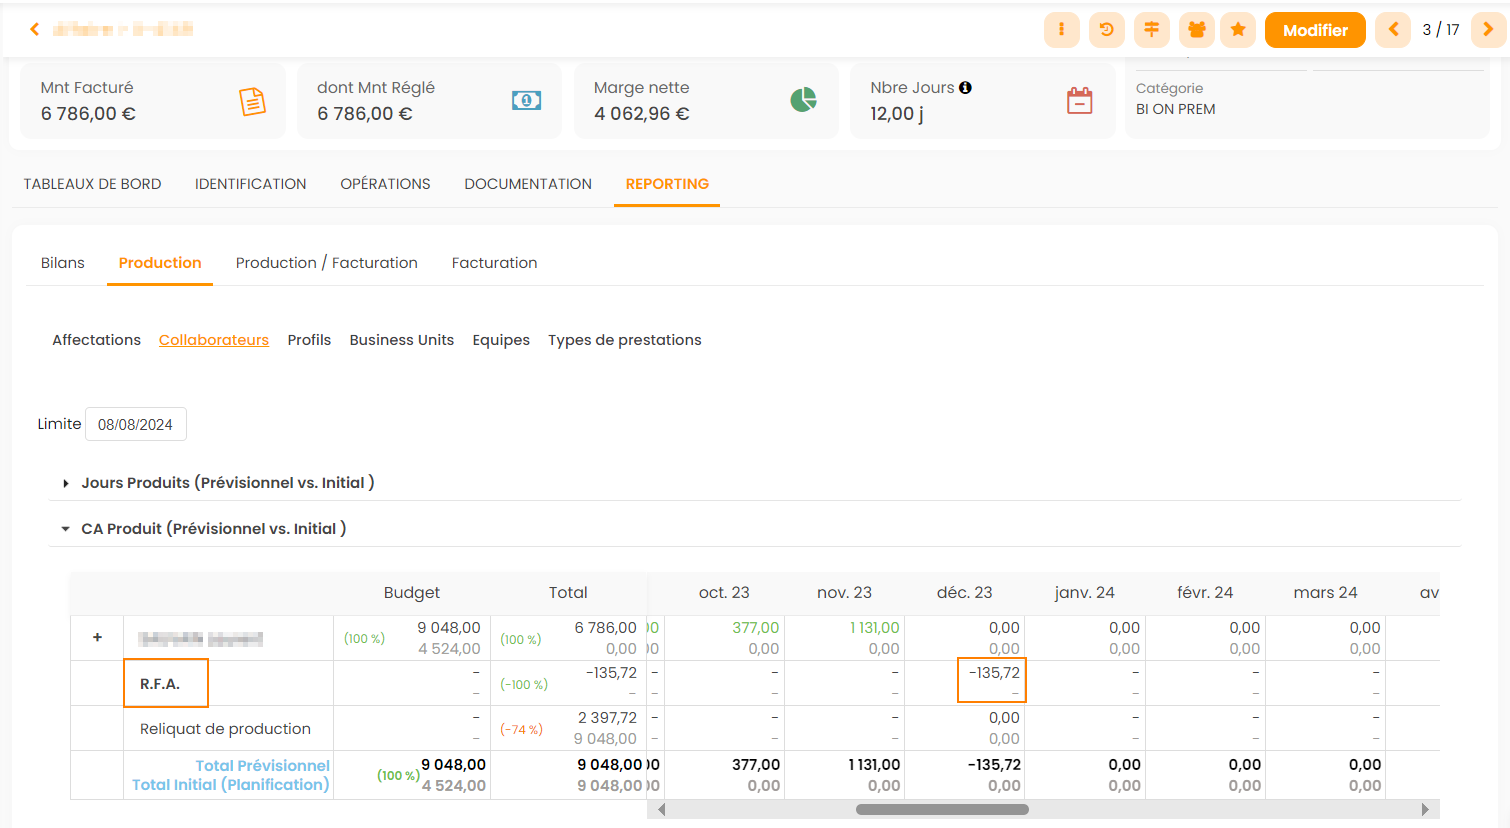Go to the next record arrow
This screenshot has height=828, width=1510.
point(1488,30)
